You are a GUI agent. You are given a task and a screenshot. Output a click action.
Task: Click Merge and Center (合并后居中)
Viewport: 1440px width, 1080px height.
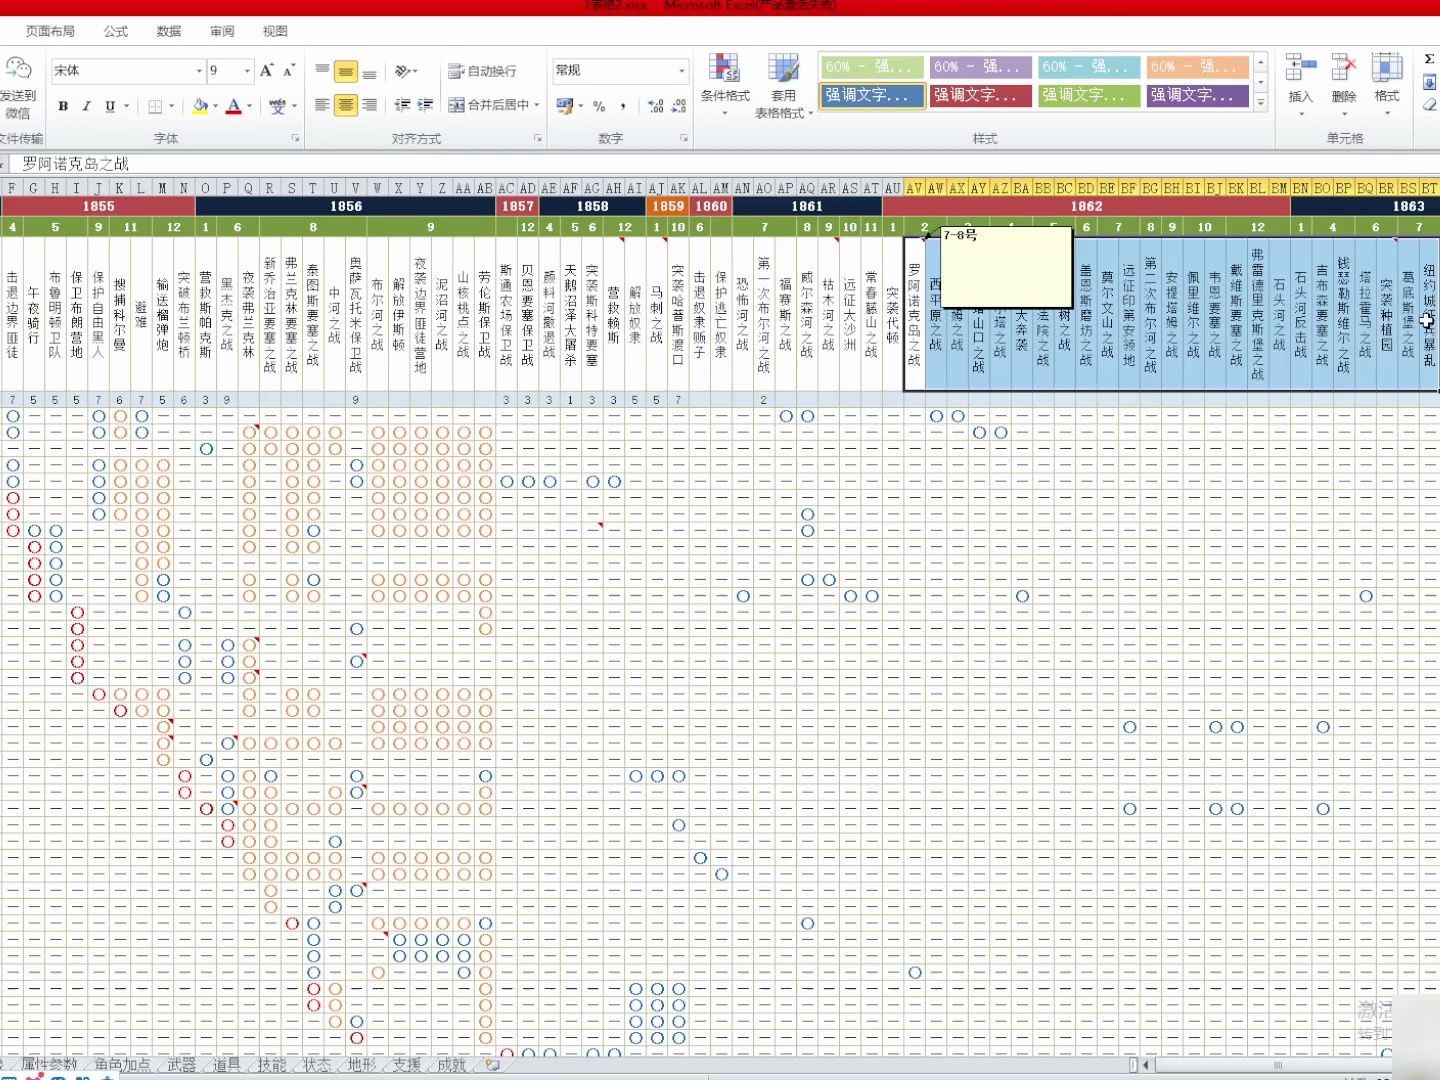pos(488,105)
